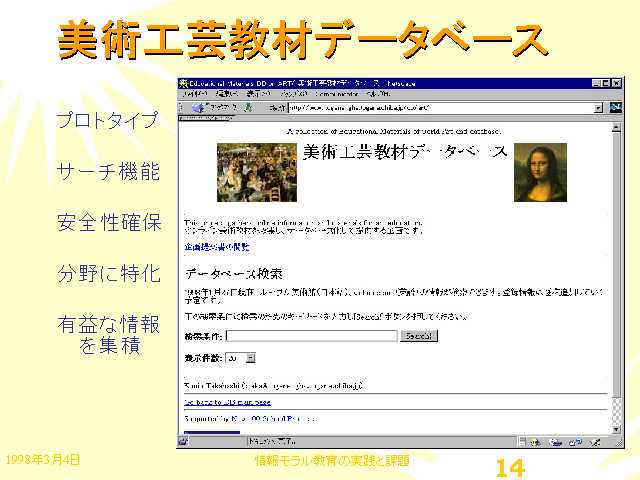Click the Renoir painting thumbnail
Screen dimensions: 640x480
(x=257, y=172)
